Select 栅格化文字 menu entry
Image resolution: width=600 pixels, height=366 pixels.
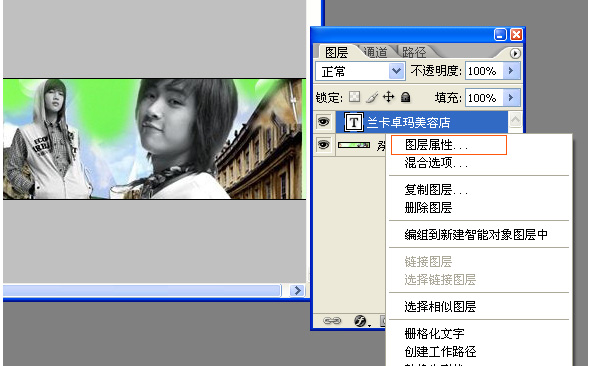(x=434, y=333)
